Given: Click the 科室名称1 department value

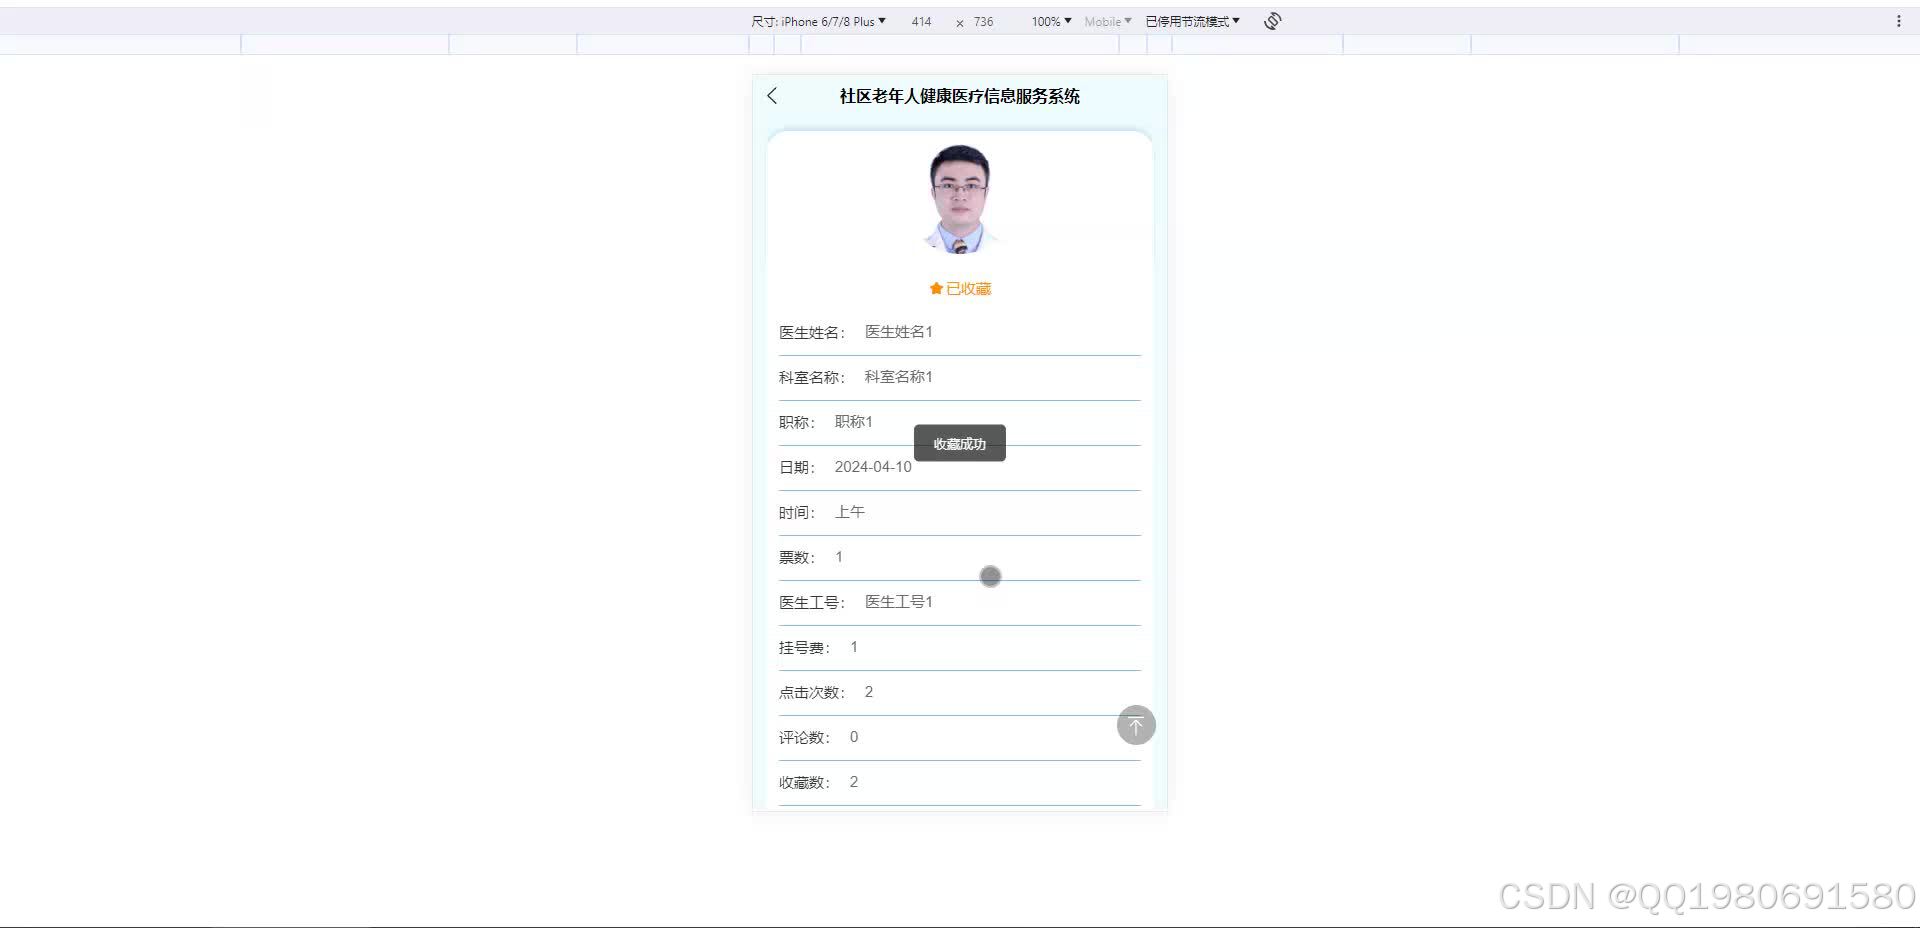Looking at the screenshot, I should click(x=898, y=376).
